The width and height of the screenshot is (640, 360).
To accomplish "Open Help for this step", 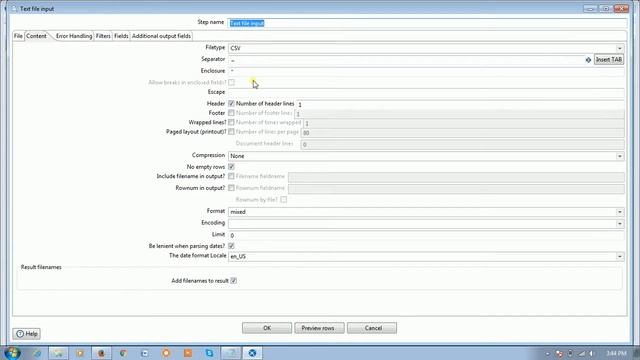I will [27, 334].
